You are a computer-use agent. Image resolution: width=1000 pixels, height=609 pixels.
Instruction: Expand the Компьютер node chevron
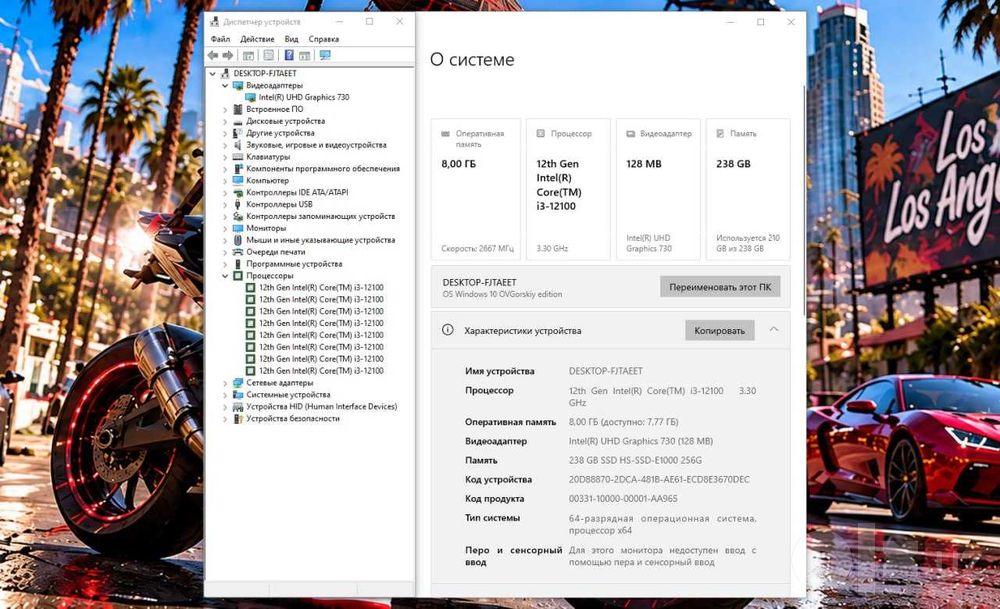click(x=225, y=180)
